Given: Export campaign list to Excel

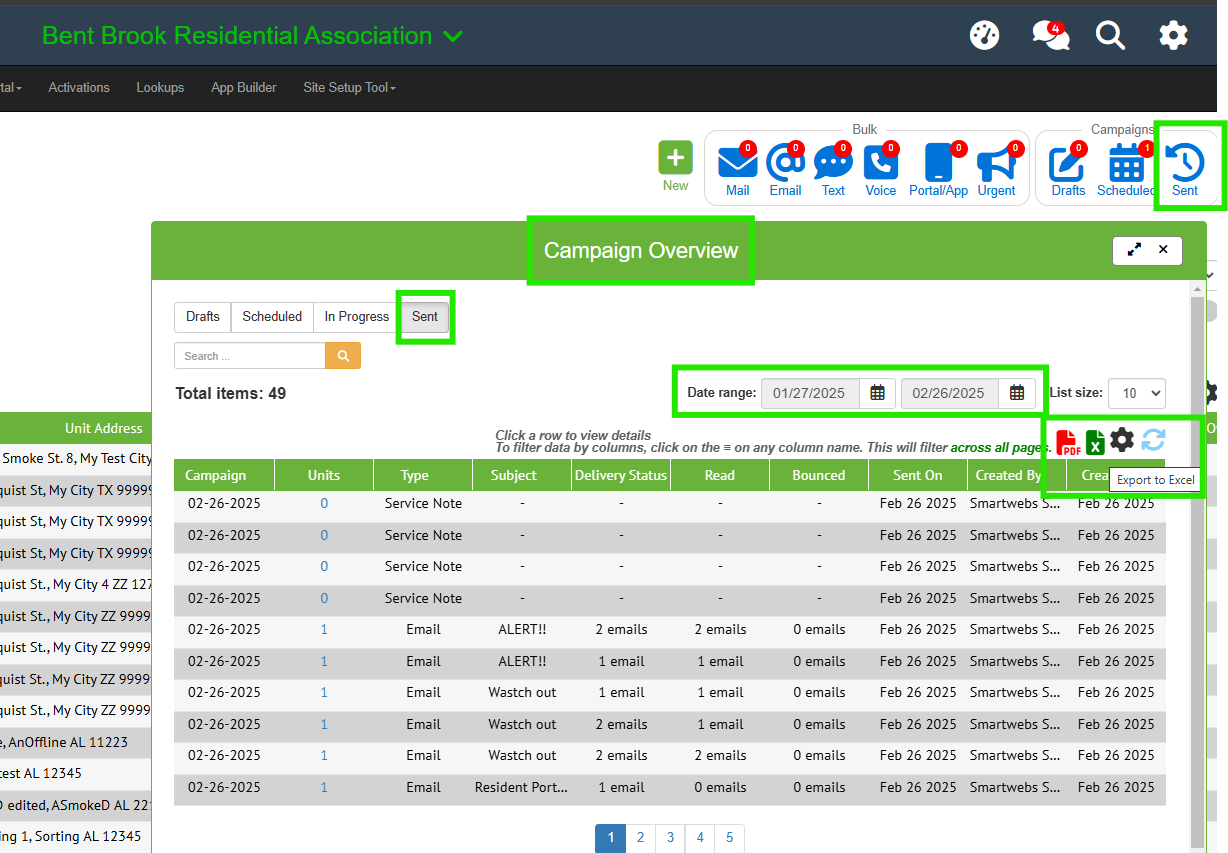Looking at the screenshot, I should pos(1095,441).
